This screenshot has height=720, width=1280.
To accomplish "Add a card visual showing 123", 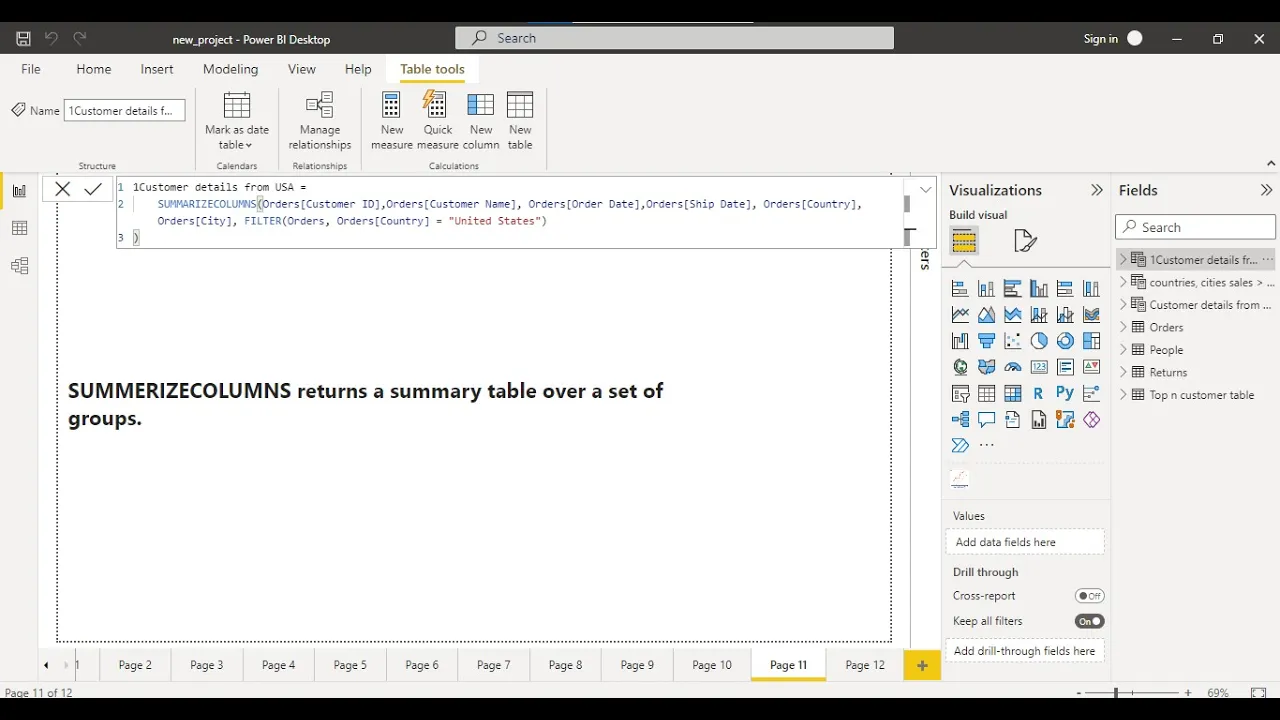I will tap(1039, 367).
